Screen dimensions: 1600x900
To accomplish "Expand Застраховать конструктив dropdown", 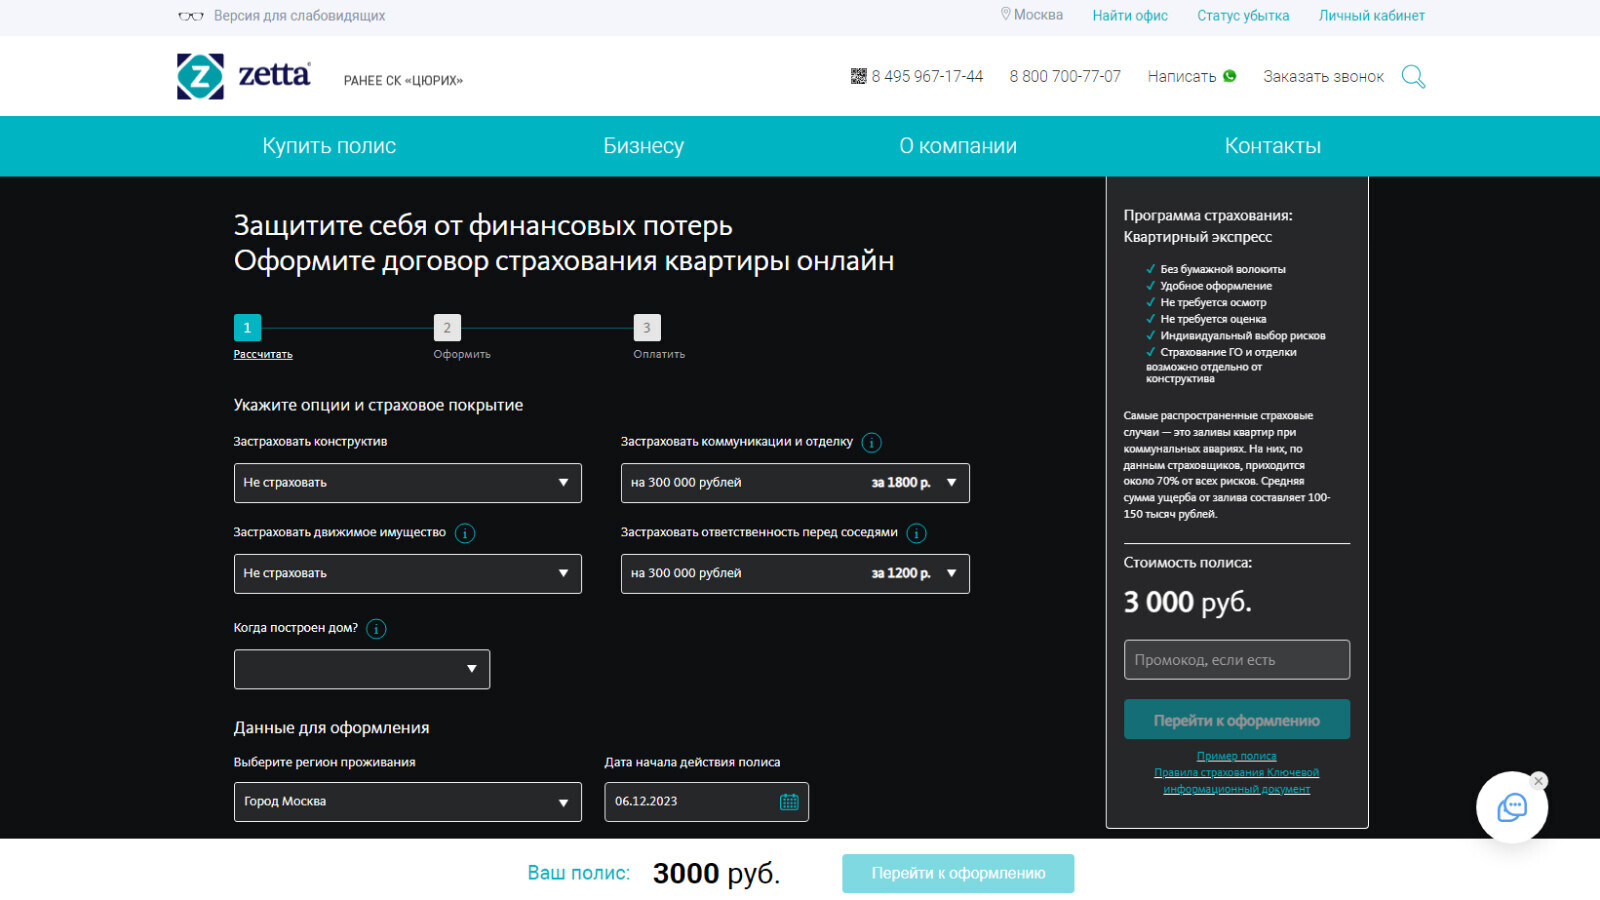I will pos(408,483).
